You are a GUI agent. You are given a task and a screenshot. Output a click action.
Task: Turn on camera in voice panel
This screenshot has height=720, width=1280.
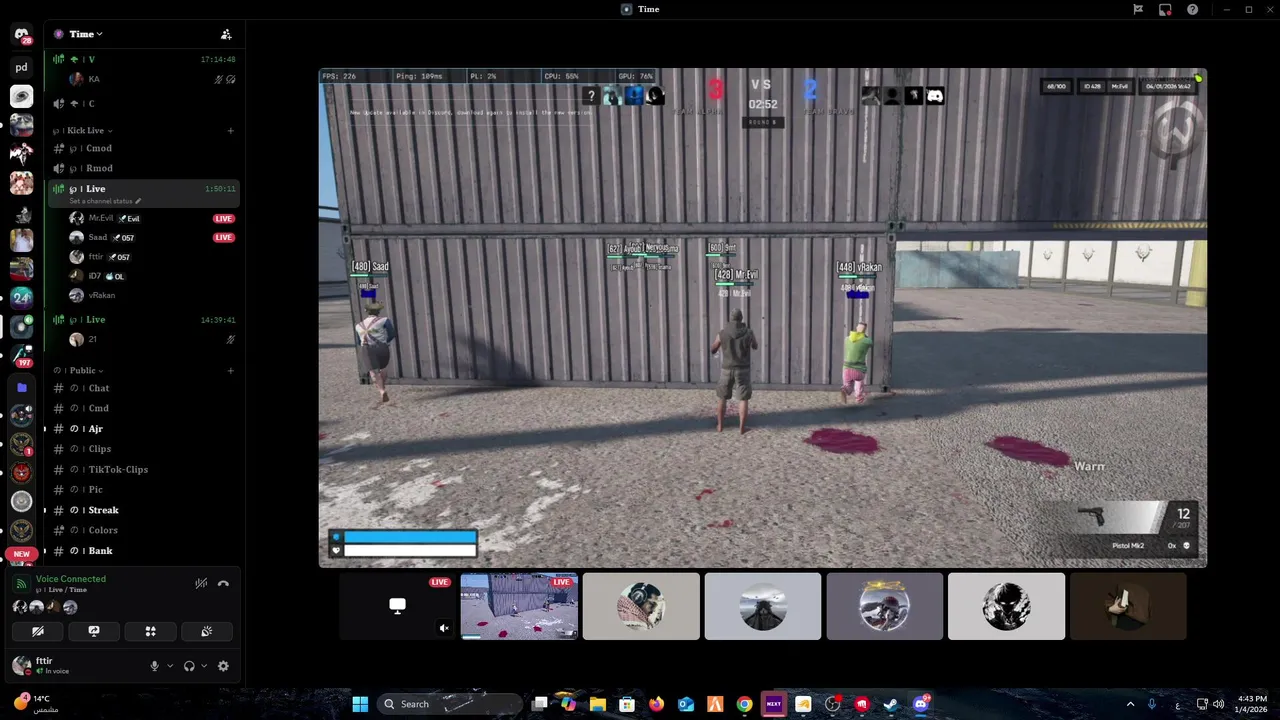pos(38,631)
